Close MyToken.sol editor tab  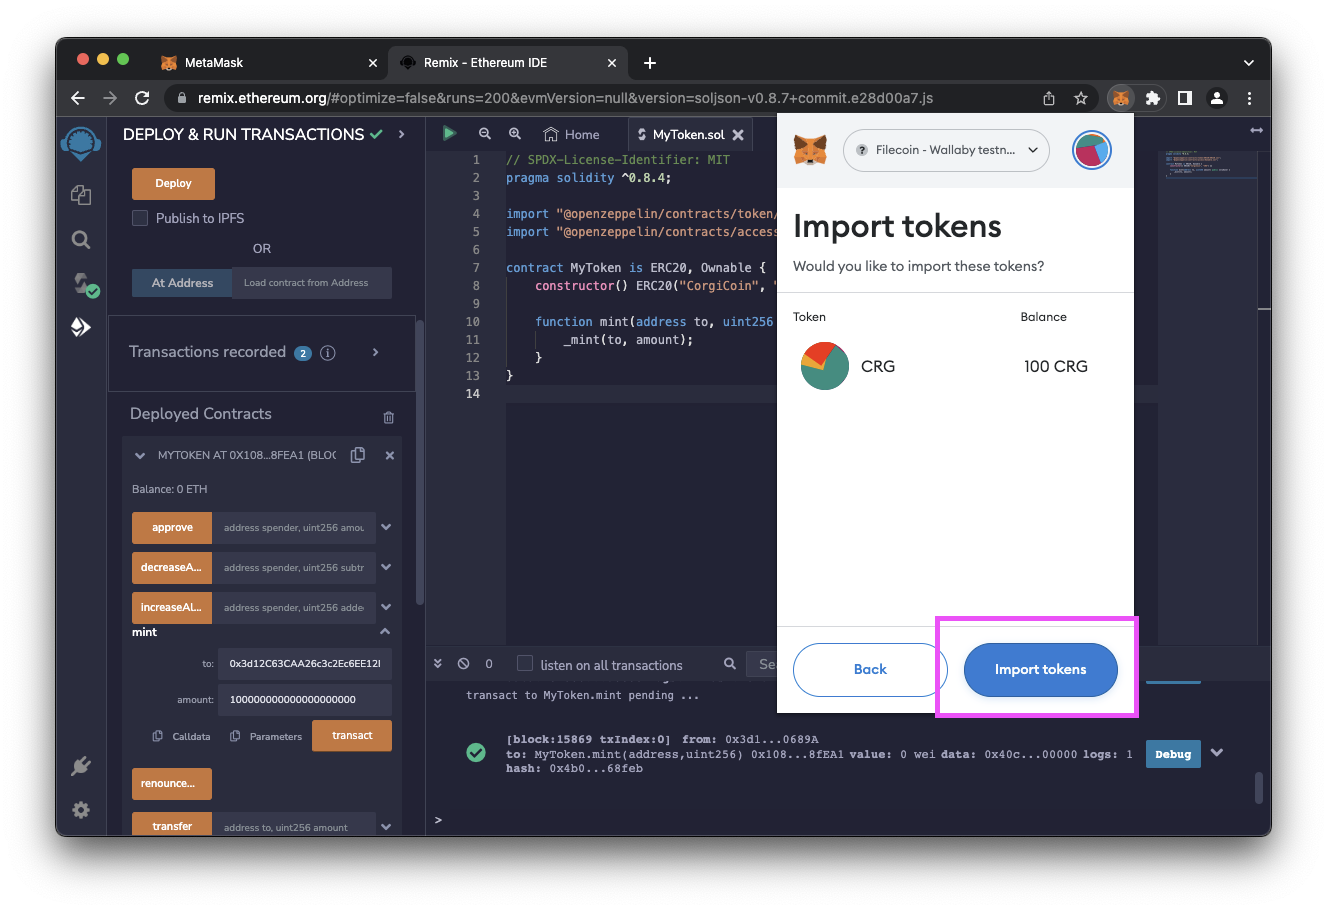click(x=738, y=134)
